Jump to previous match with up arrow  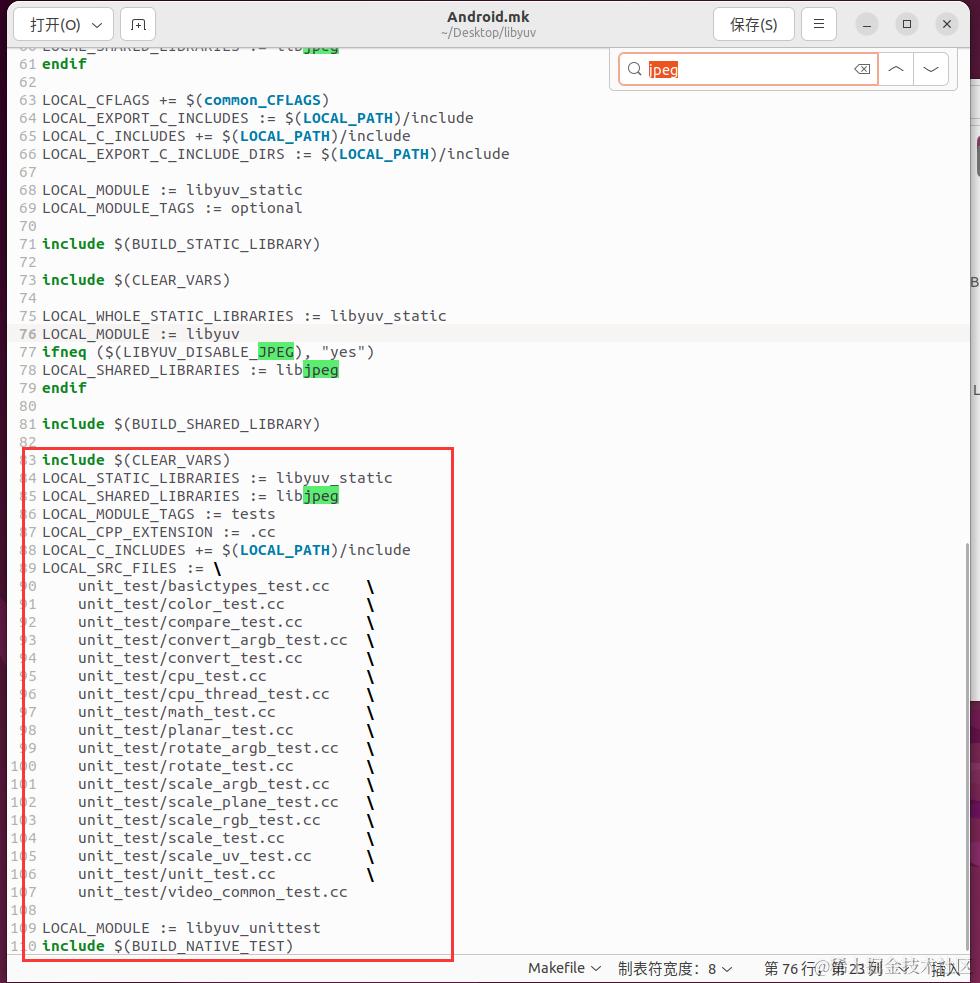(x=895, y=69)
